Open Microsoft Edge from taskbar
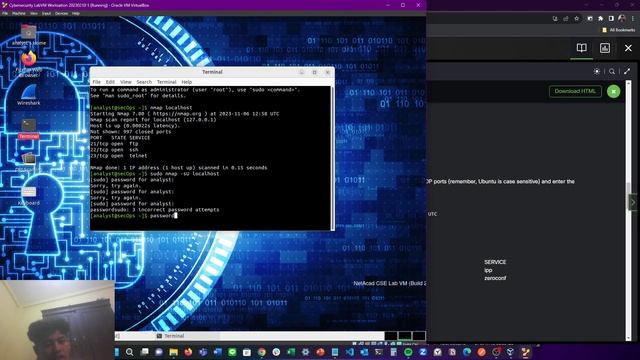Screen dimensions: 640x360 coord(467,352)
